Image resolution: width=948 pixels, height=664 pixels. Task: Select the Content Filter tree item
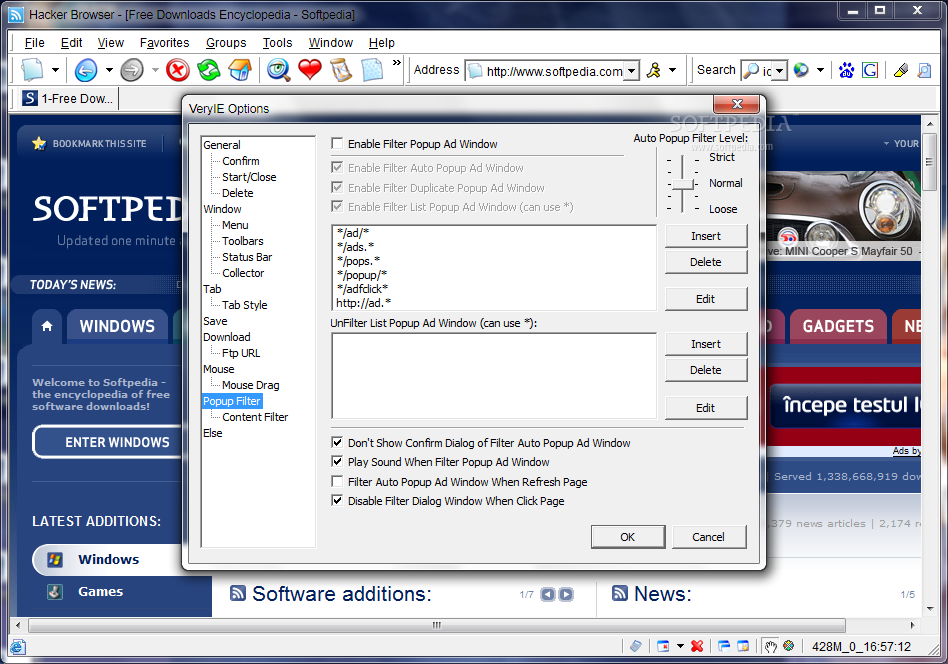[x=255, y=417]
